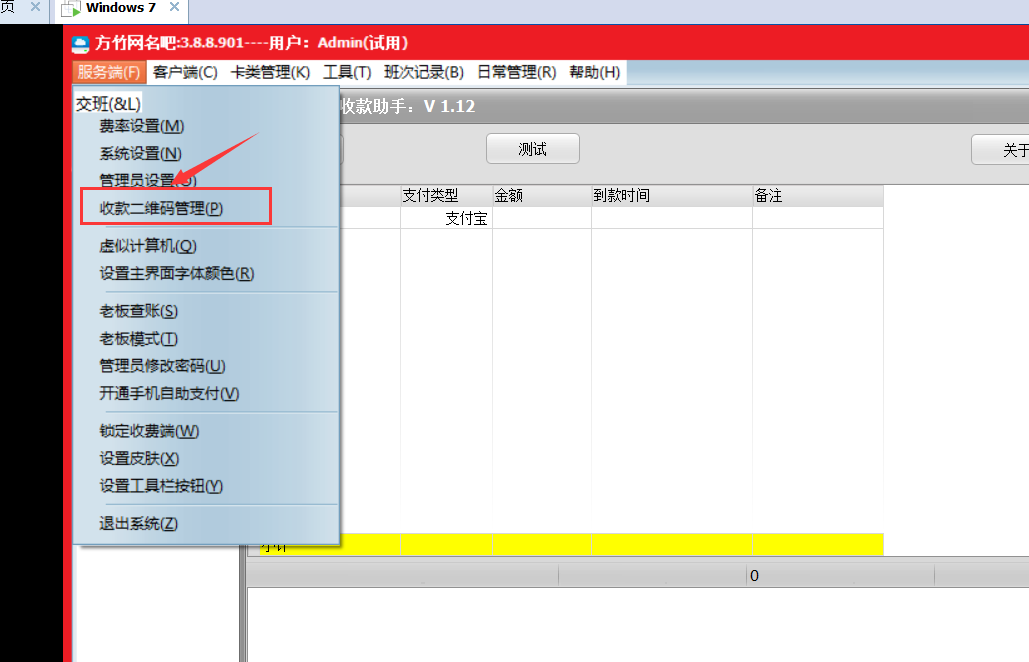Screen dimensions: 1029x662
Task: Select 系统设置(N) in the dropdown menu
Action: point(140,153)
